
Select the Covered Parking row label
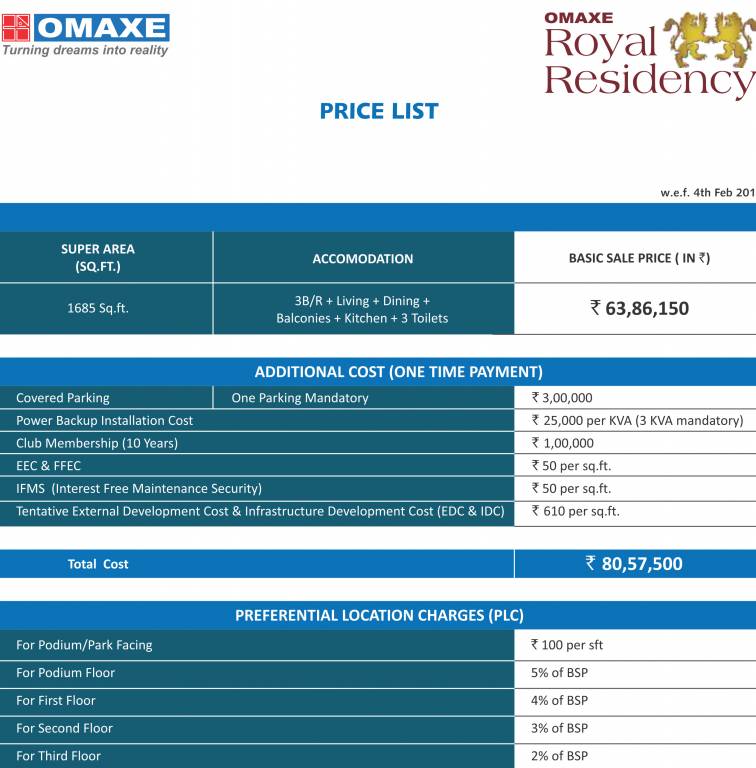[x=63, y=398]
